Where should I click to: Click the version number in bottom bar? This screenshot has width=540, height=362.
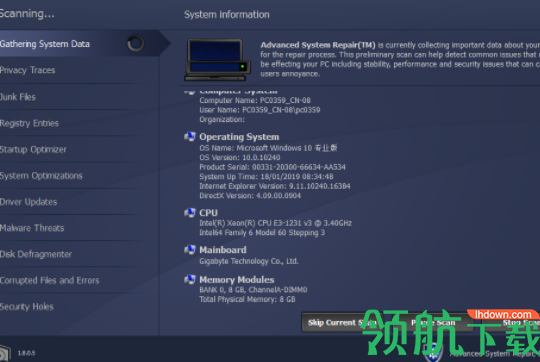(x=26, y=353)
